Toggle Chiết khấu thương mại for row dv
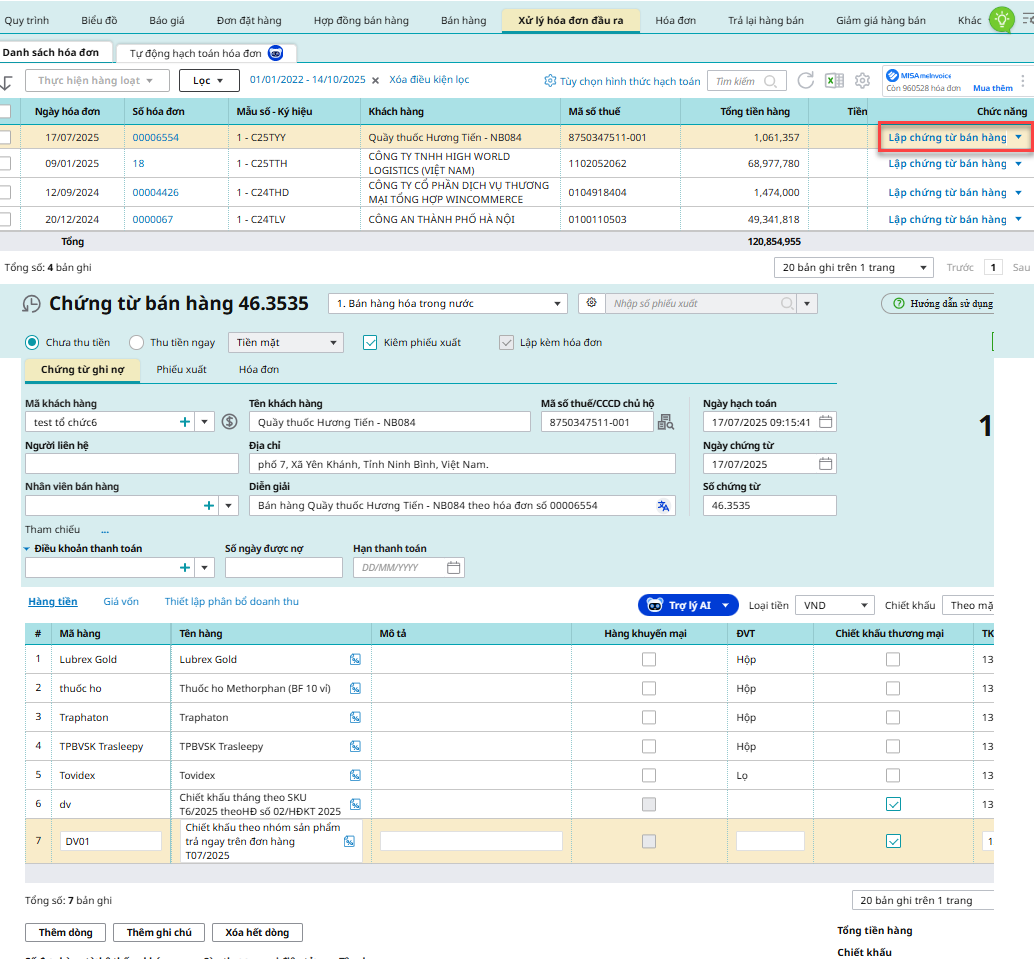1034x959 pixels. 893,804
